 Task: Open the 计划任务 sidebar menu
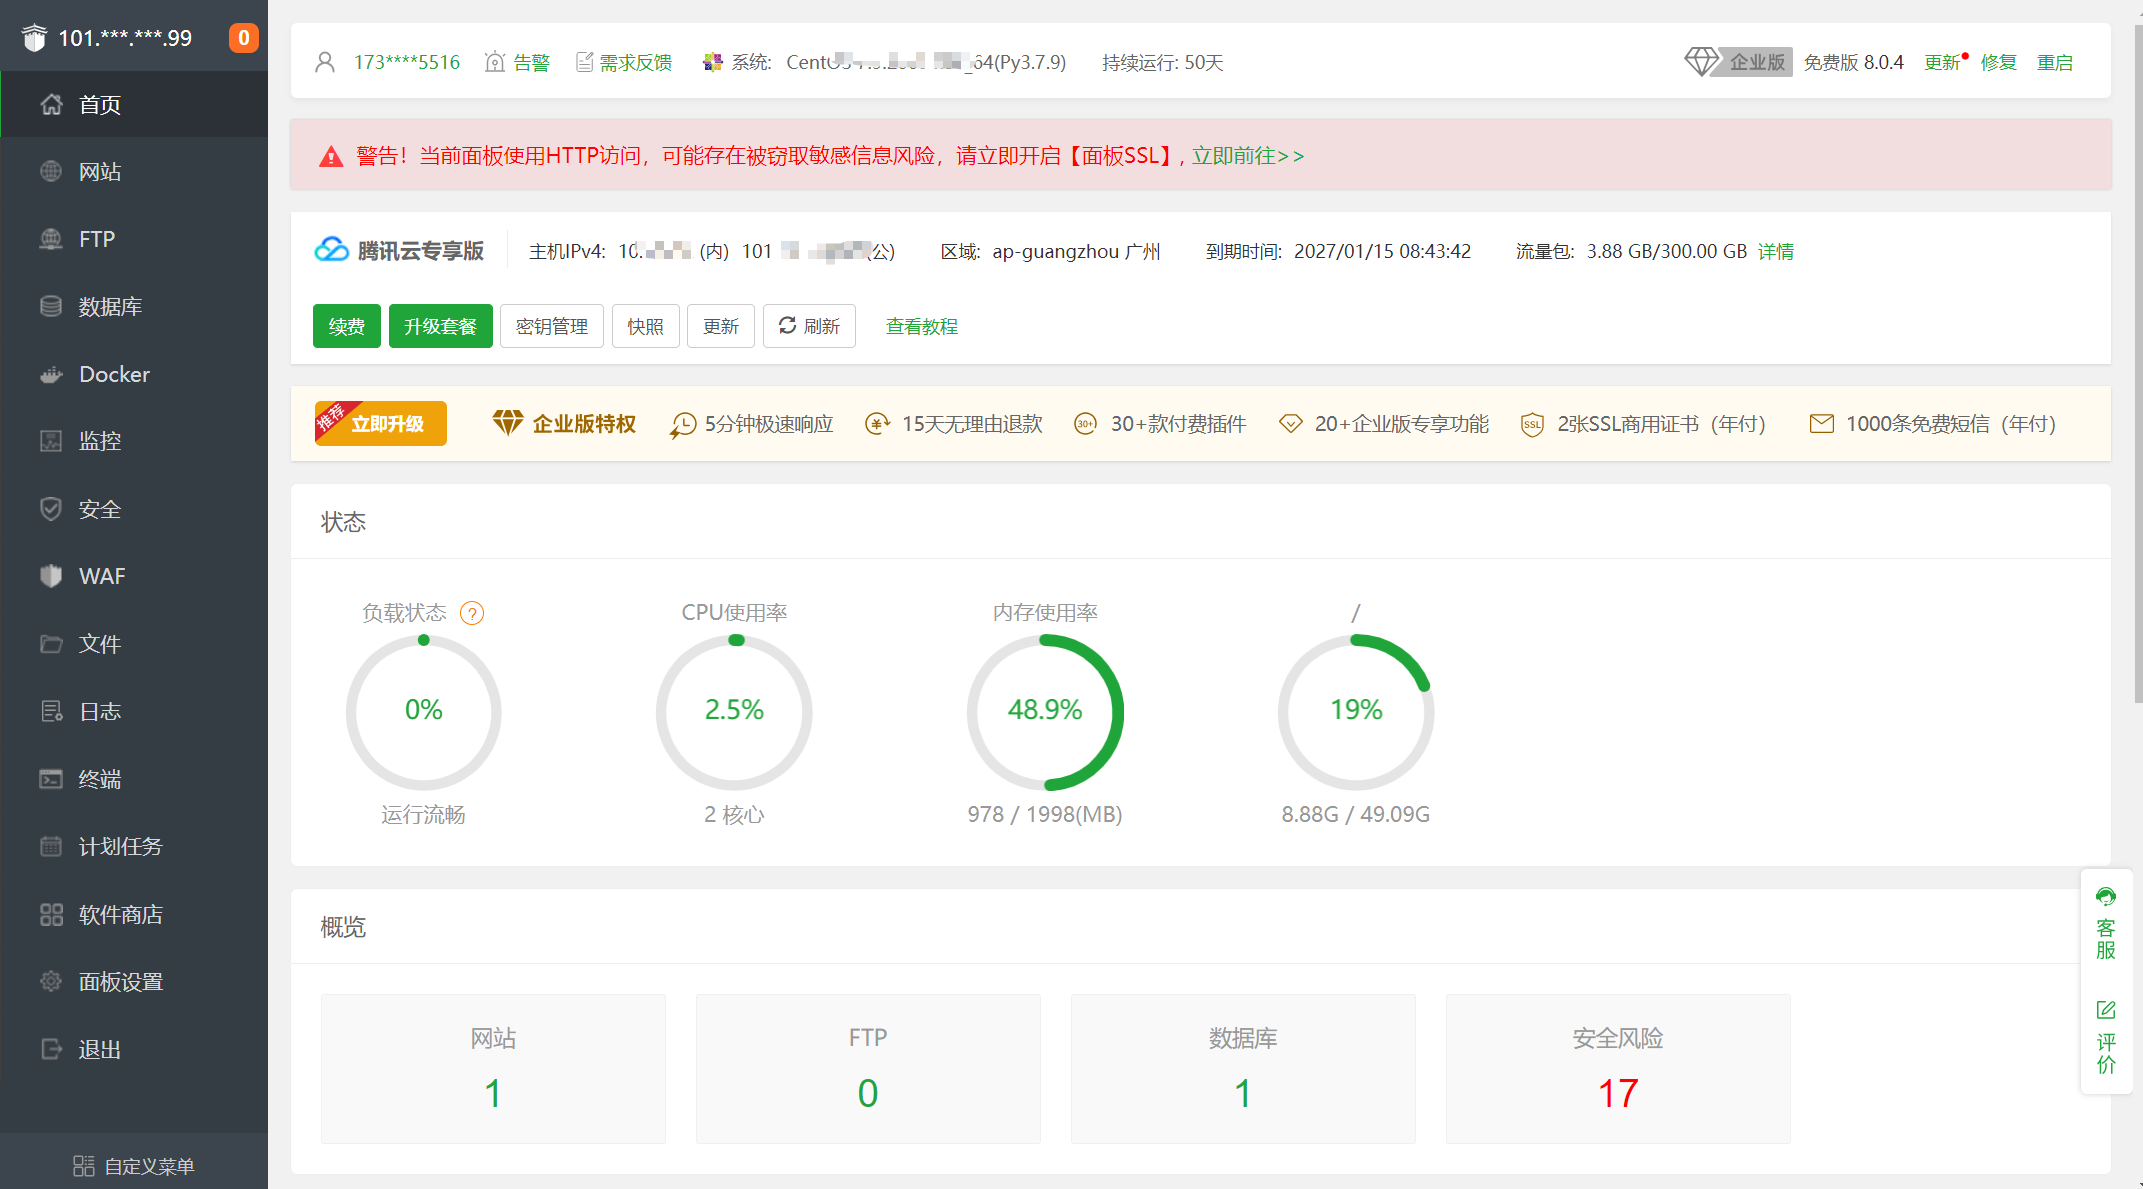(120, 847)
